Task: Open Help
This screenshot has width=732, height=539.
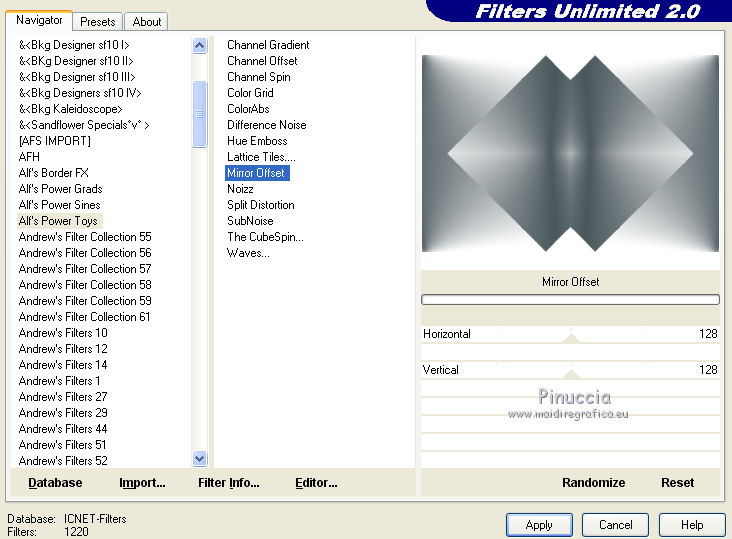Action: [692, 525]
